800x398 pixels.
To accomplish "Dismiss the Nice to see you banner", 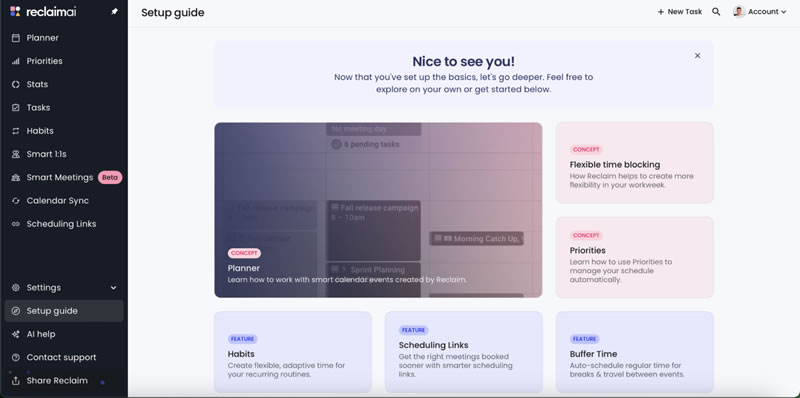I will 697,56.
